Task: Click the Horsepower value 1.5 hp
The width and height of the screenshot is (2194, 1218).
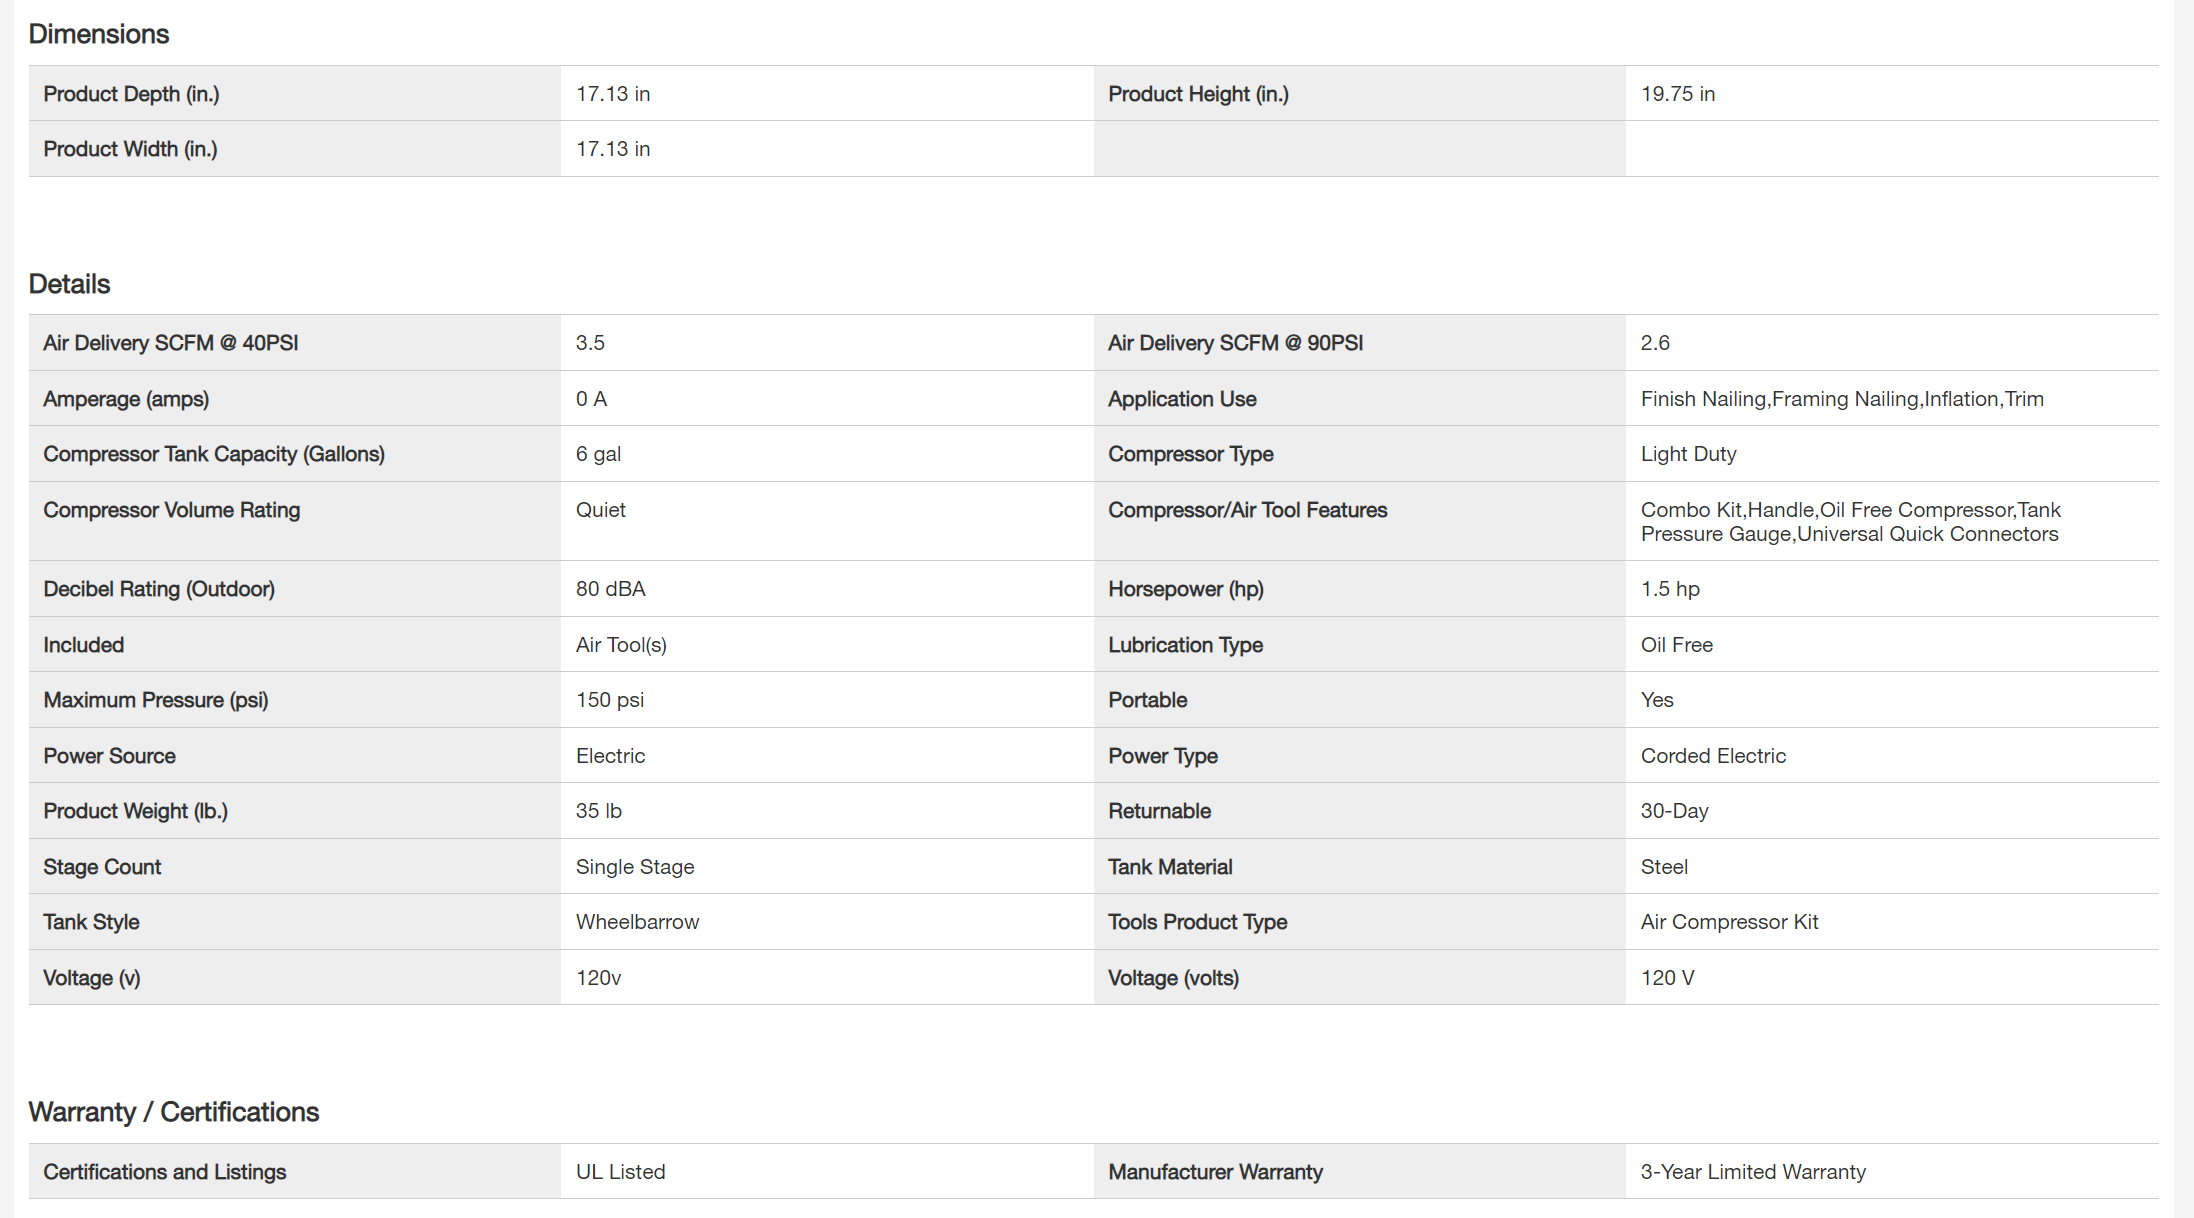Action: pyautogui.click(x=1669, y=589)
